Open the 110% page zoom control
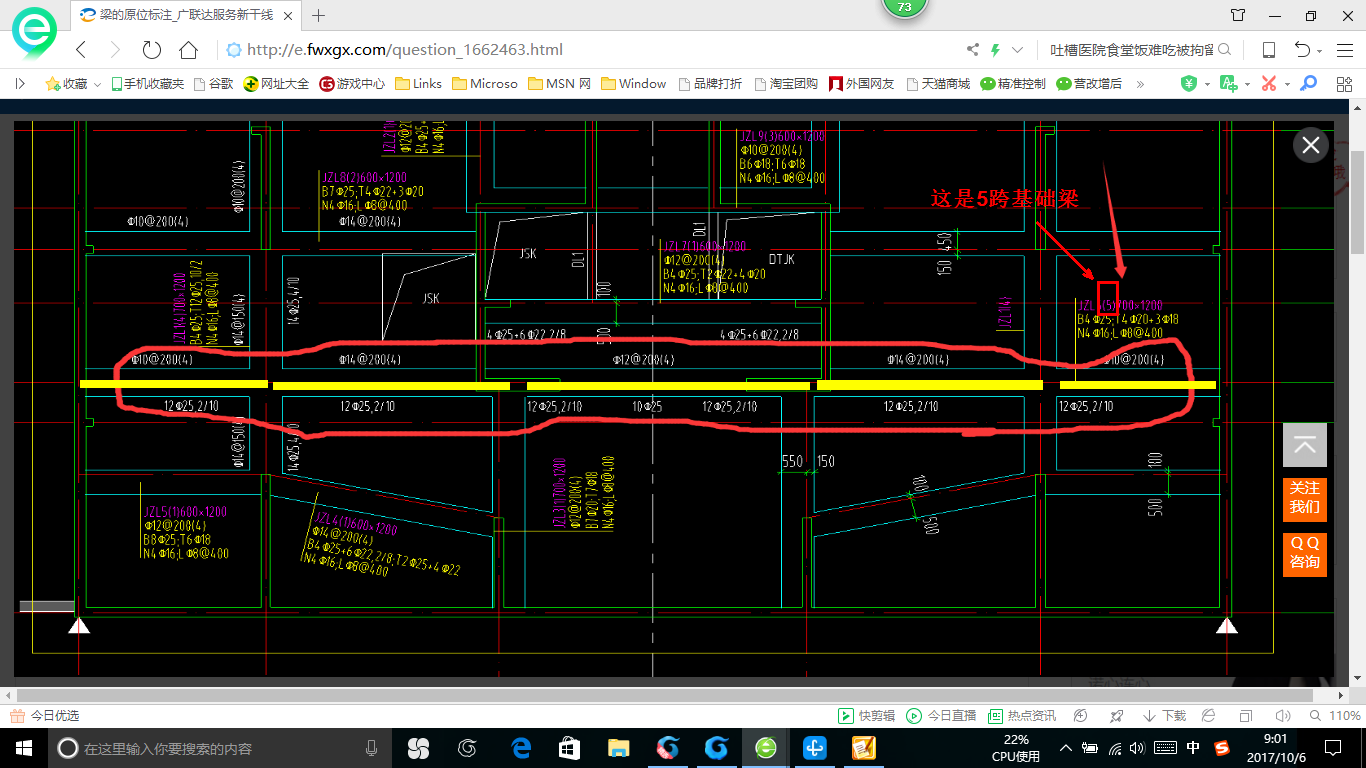Viewport: 1366px width, 768px height. coord(1335,716)
